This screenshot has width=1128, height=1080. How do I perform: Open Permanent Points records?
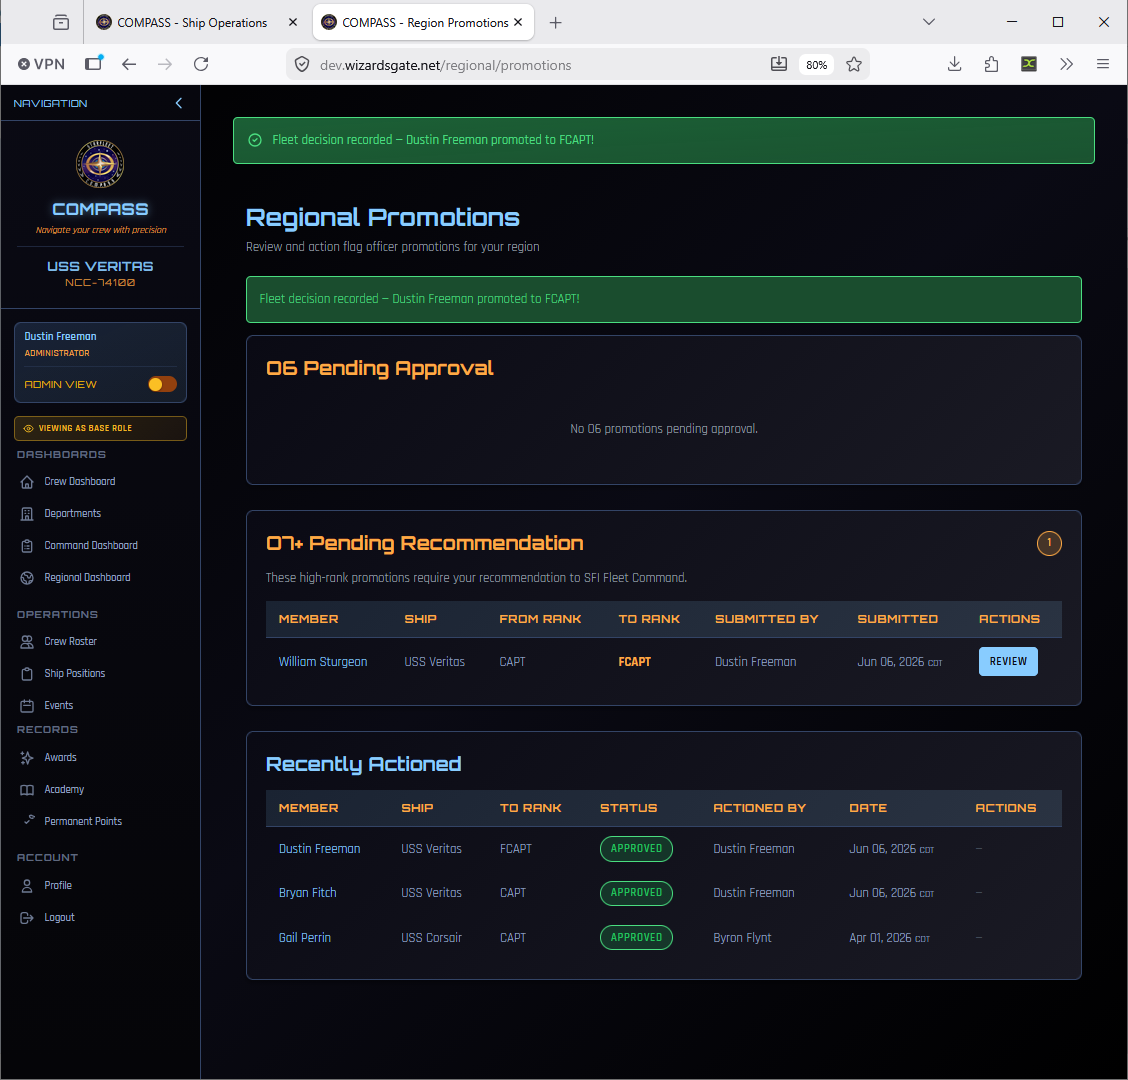tap(83, 821)
